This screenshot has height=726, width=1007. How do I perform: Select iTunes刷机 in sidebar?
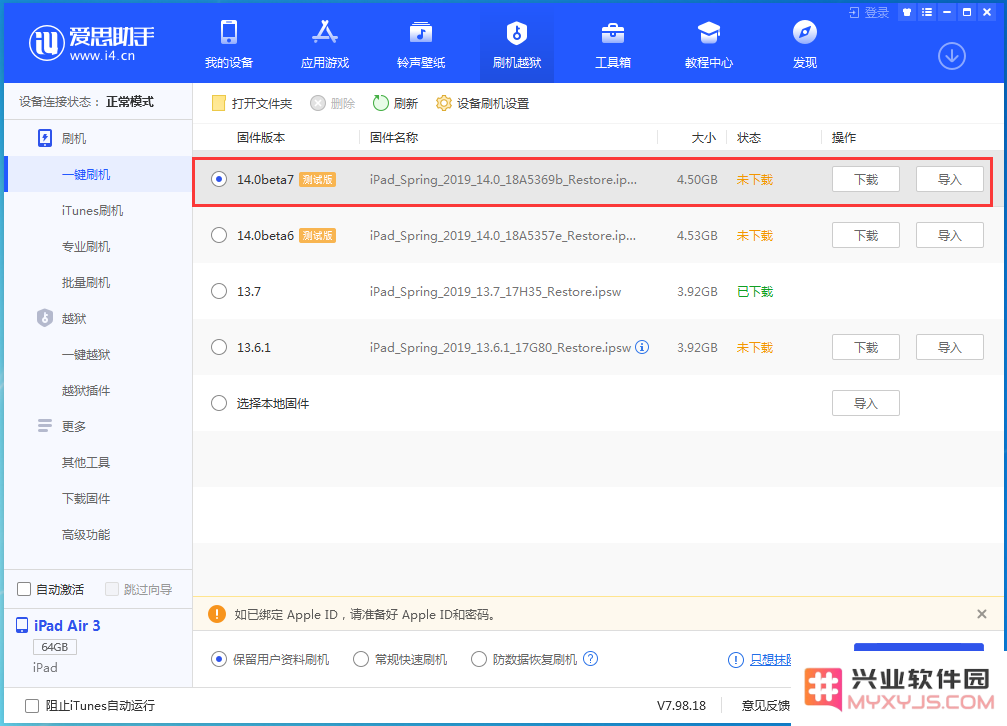(92, 211)
